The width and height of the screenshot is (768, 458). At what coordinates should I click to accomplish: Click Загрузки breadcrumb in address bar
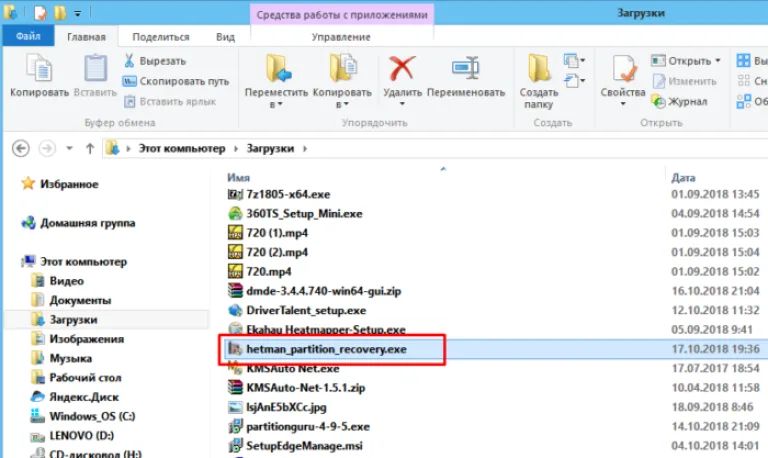click(x=270, y=148)
